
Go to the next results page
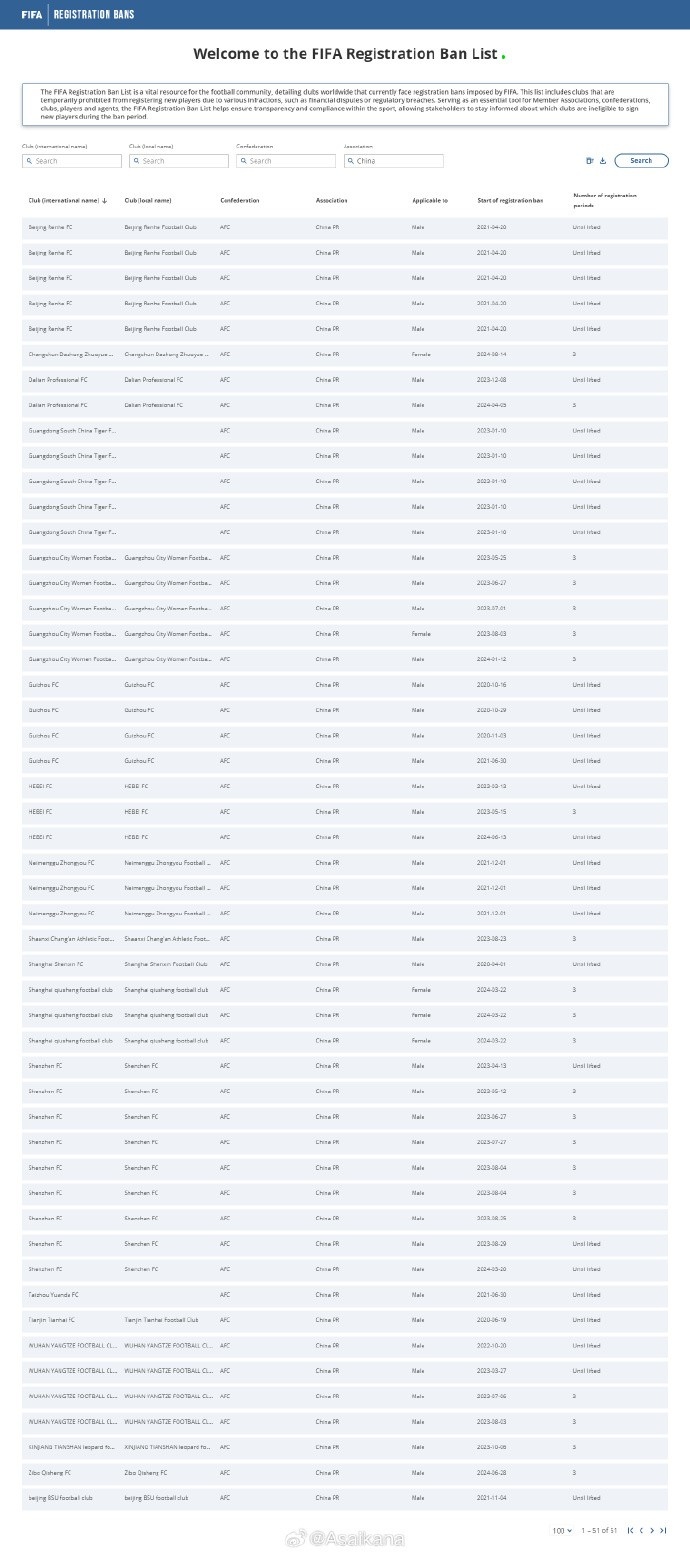point(652,1530)
